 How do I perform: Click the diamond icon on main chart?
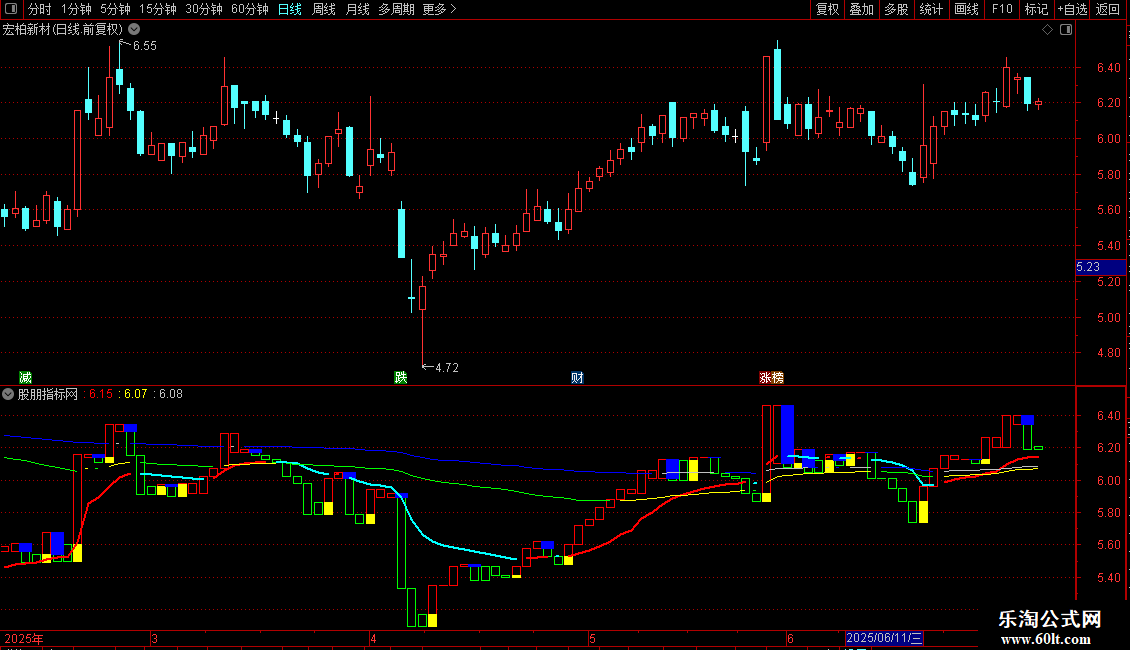tap(1048, 30)
